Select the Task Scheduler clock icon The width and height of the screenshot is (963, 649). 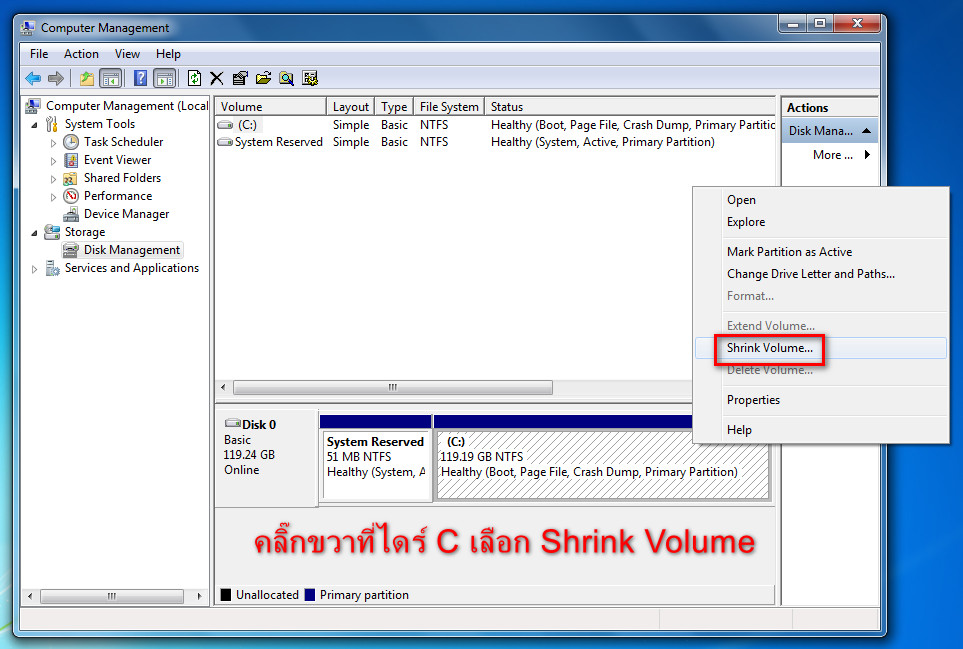pyautogui.click(x=71, y=142)
